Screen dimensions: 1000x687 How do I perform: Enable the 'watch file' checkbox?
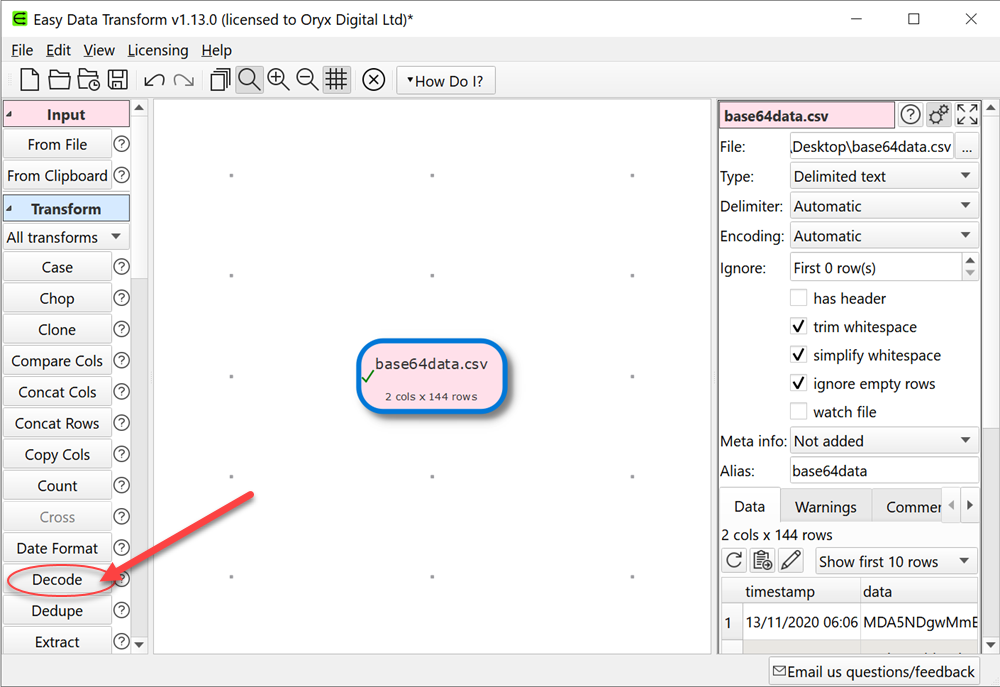(x=798, y=412)
